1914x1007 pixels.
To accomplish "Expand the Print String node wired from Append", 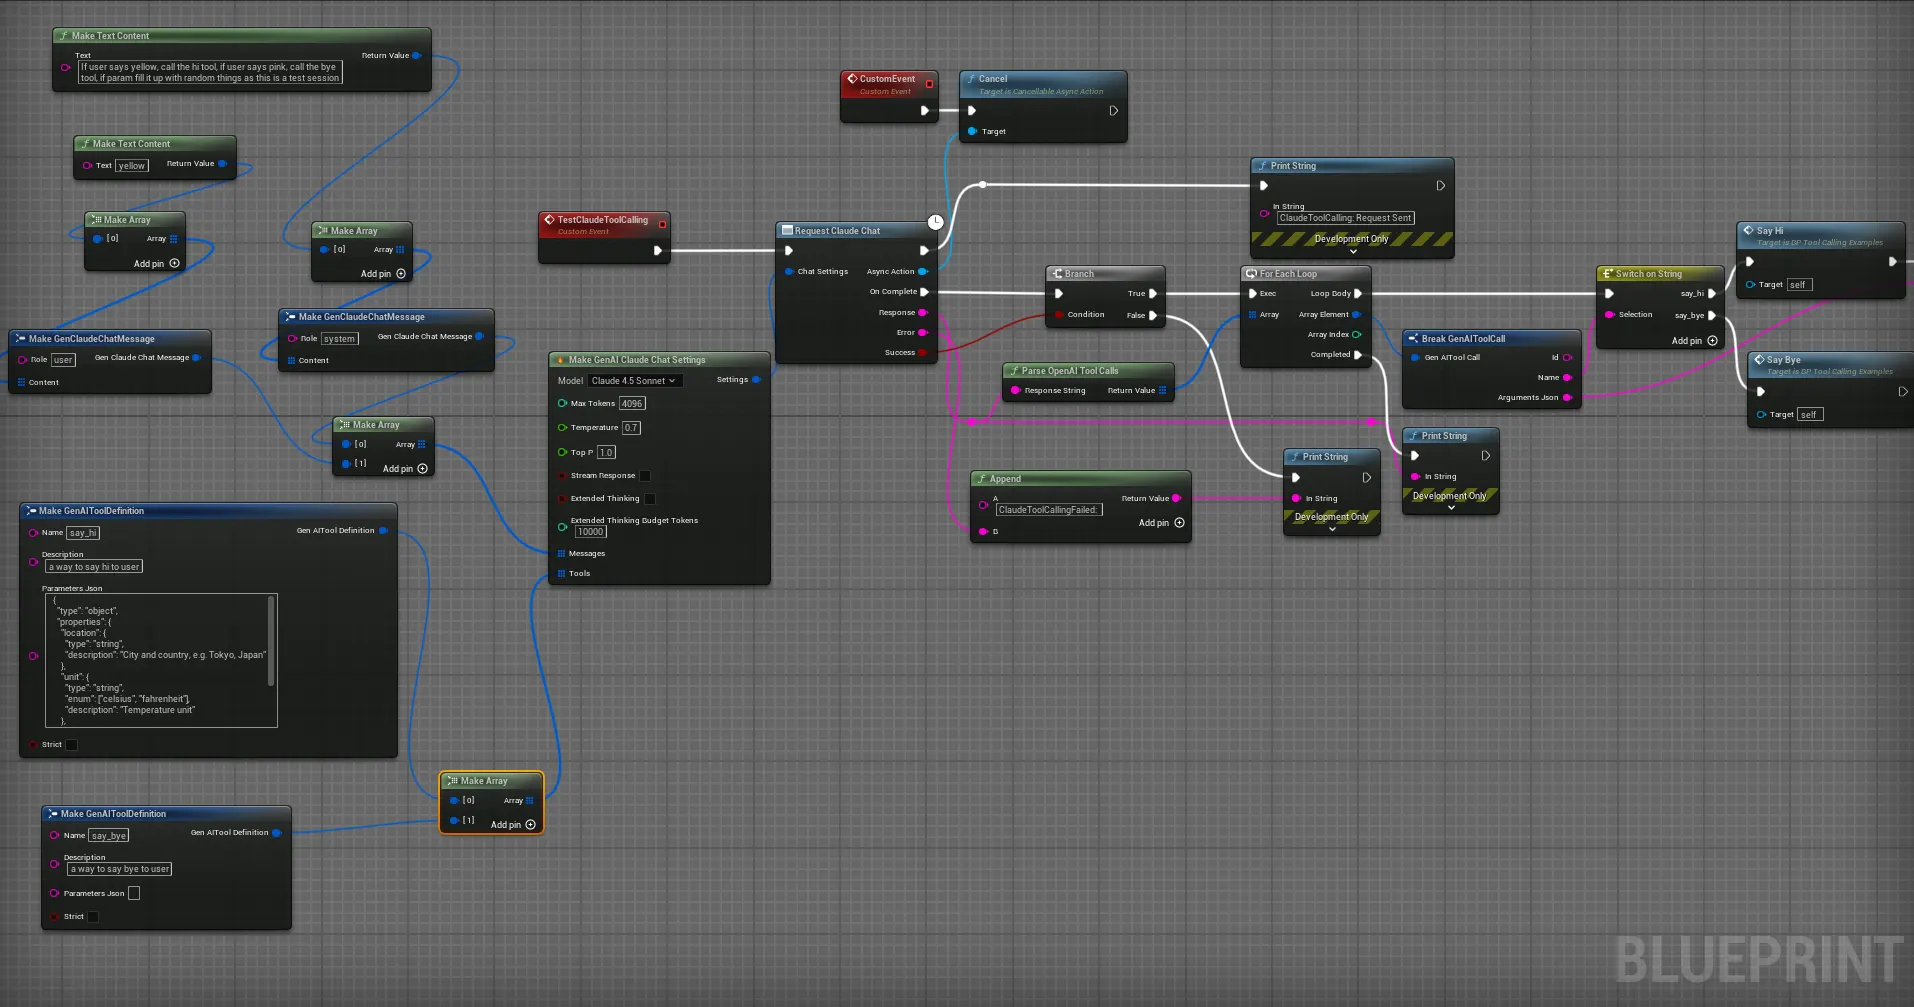I will tap(1332, 529).
